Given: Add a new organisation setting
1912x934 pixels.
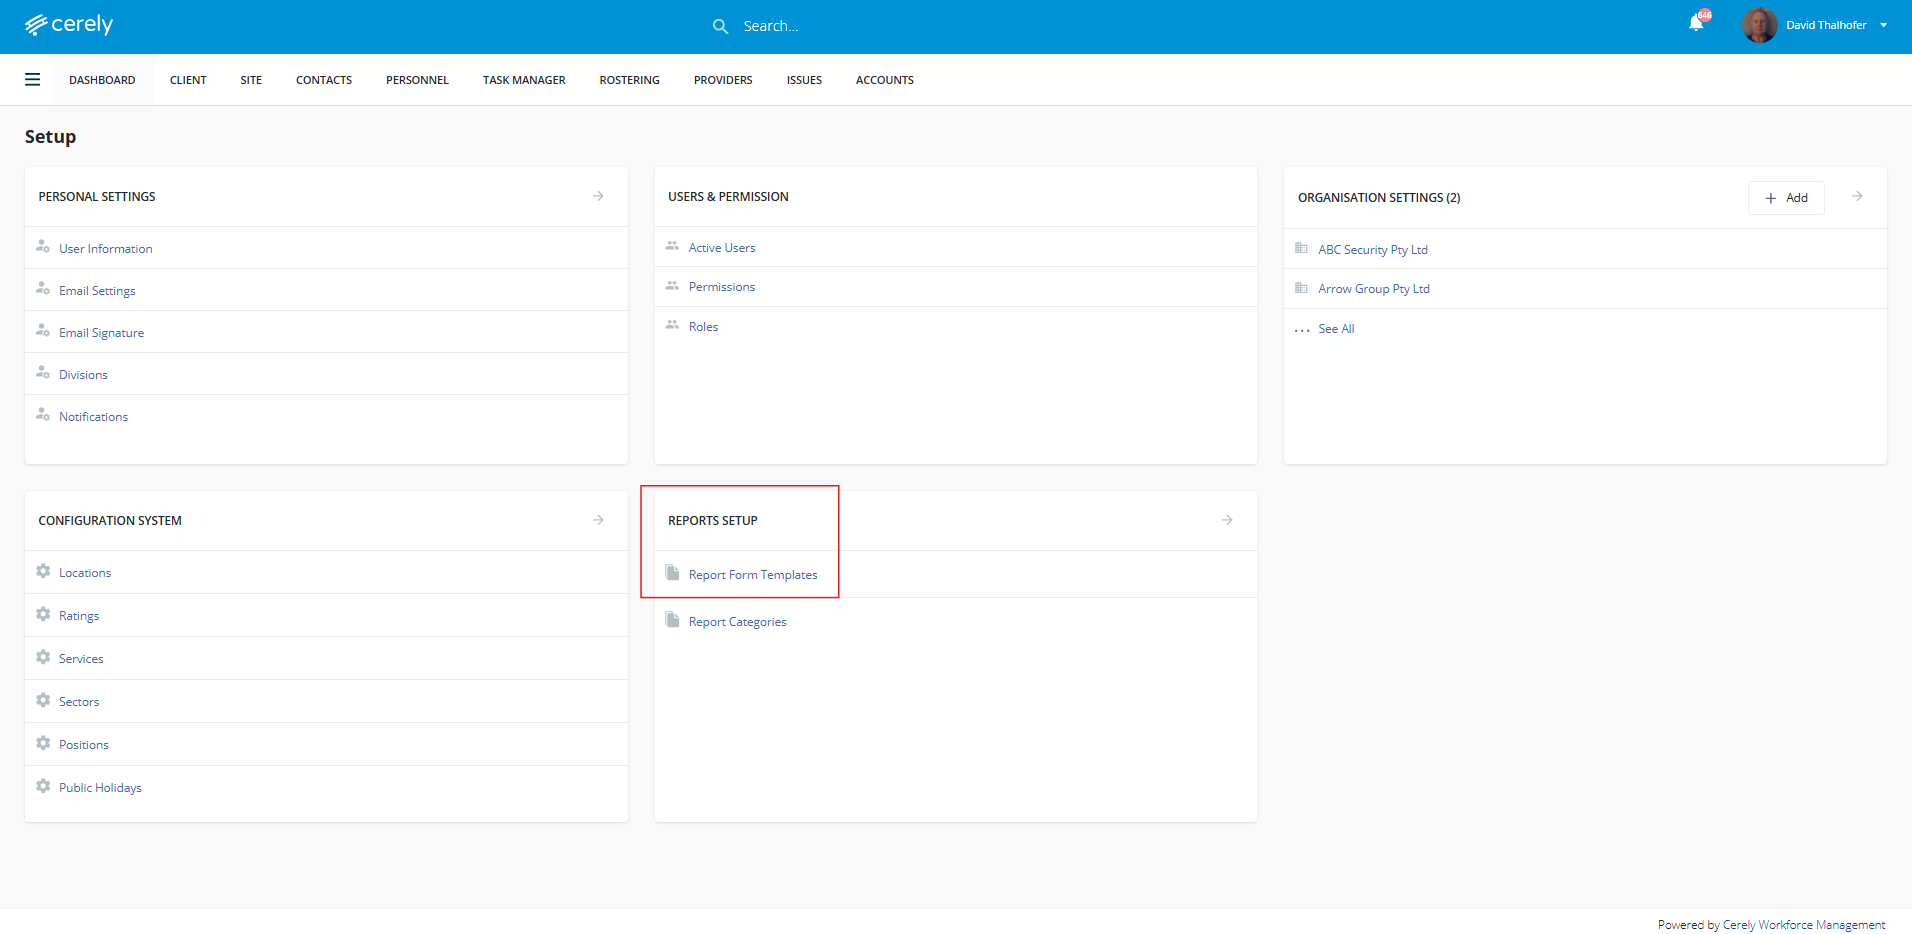Looking at the screenshot, I should click(x=1786, y=198).
